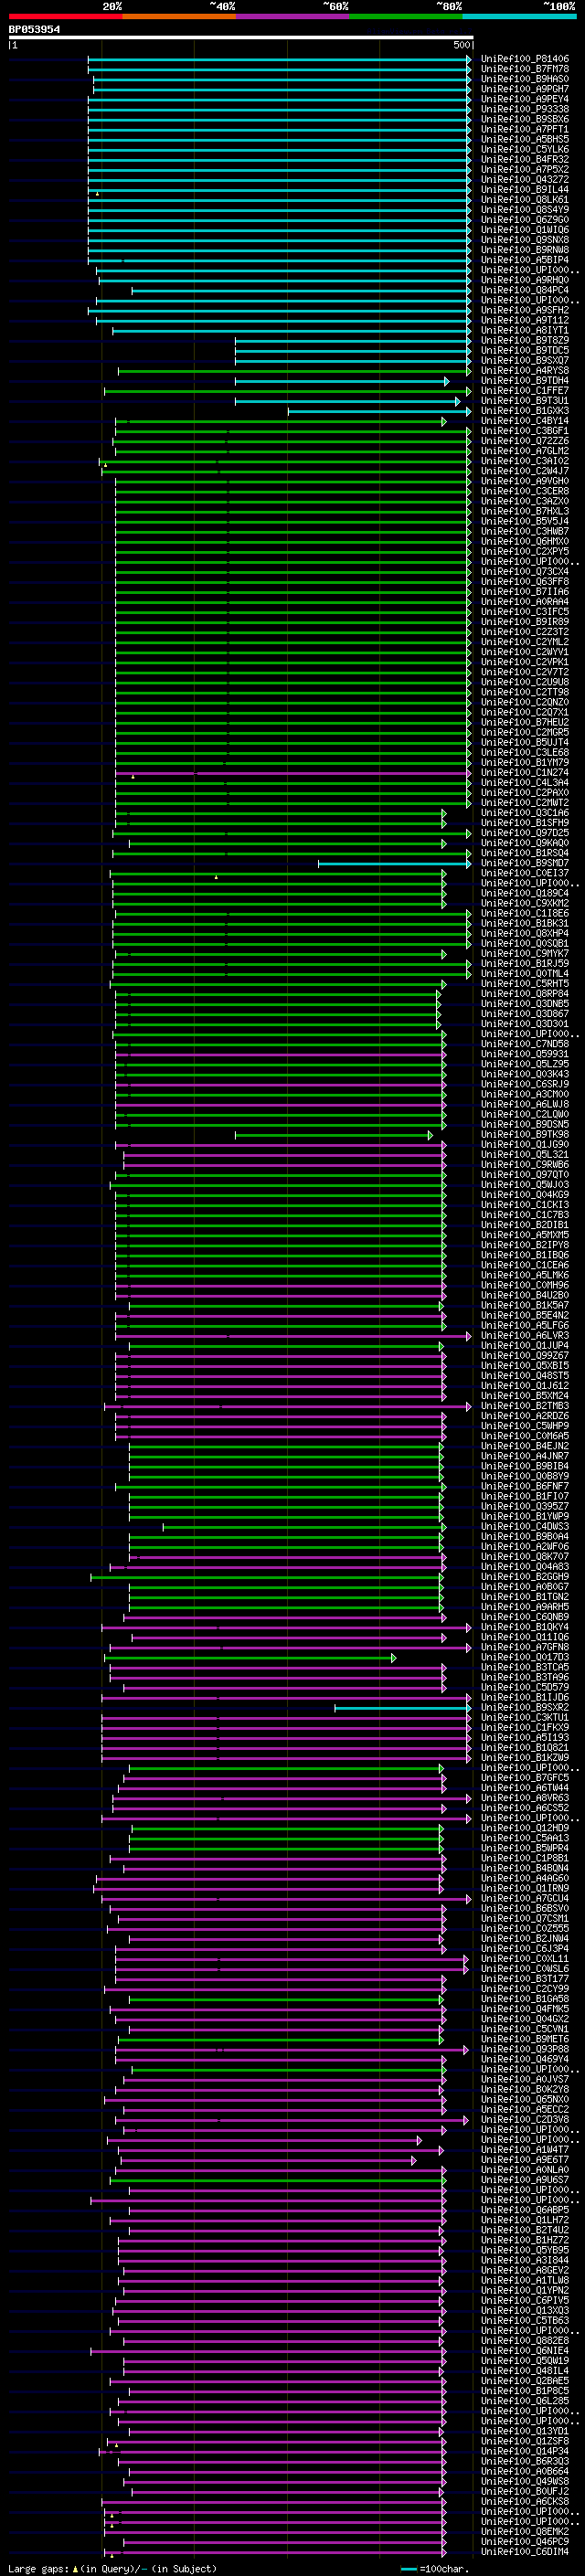This screenshot has width=585, height=2576.
Task: Open hit UniRef100_A4RYS8
Action: click(x=525, y=371)
